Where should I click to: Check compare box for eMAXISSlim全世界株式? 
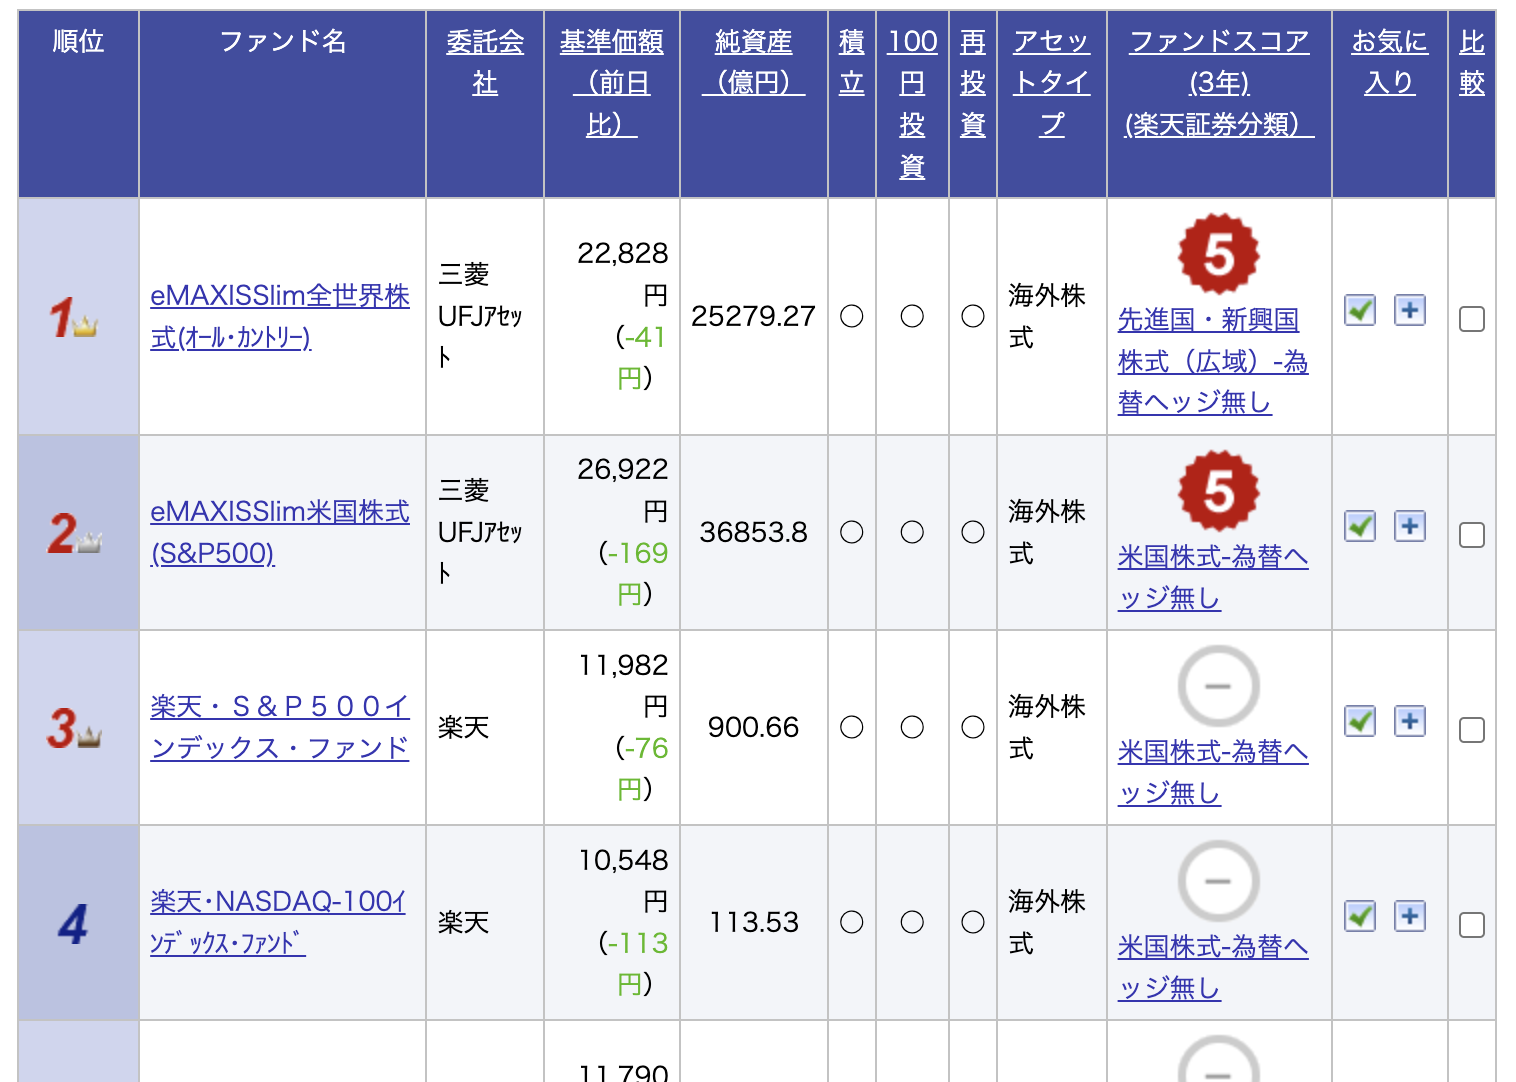point(1472,319)
